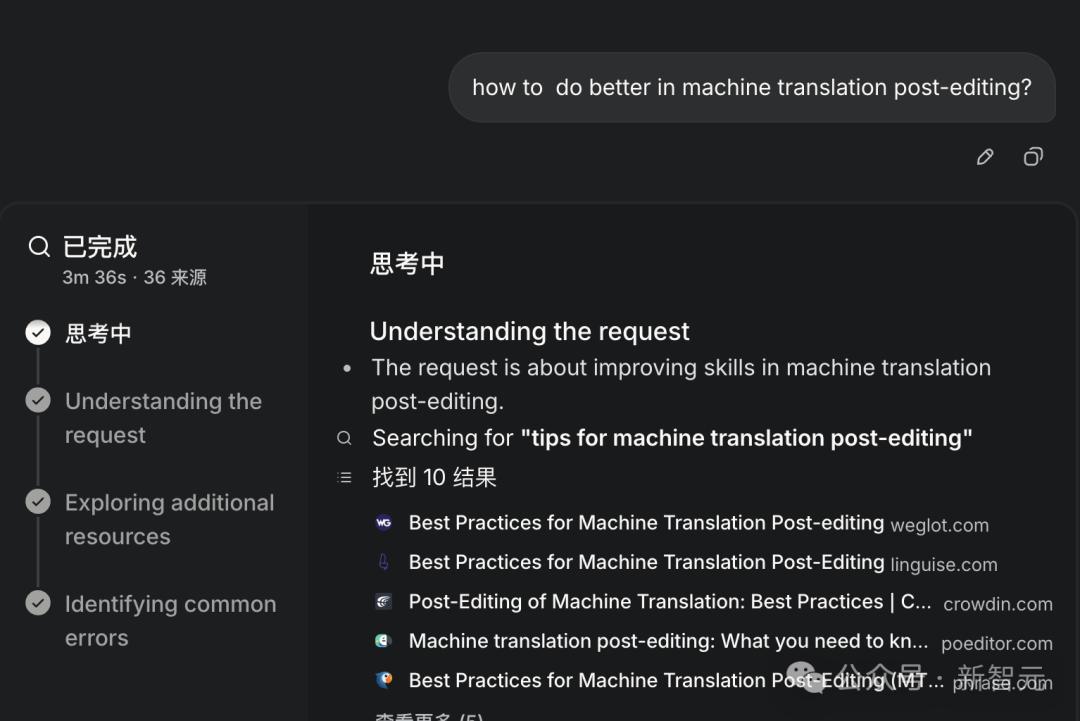This screenshot has height=721, width=1080.
Task: Click the pencil edit message icon
Action: pos(985,157)
